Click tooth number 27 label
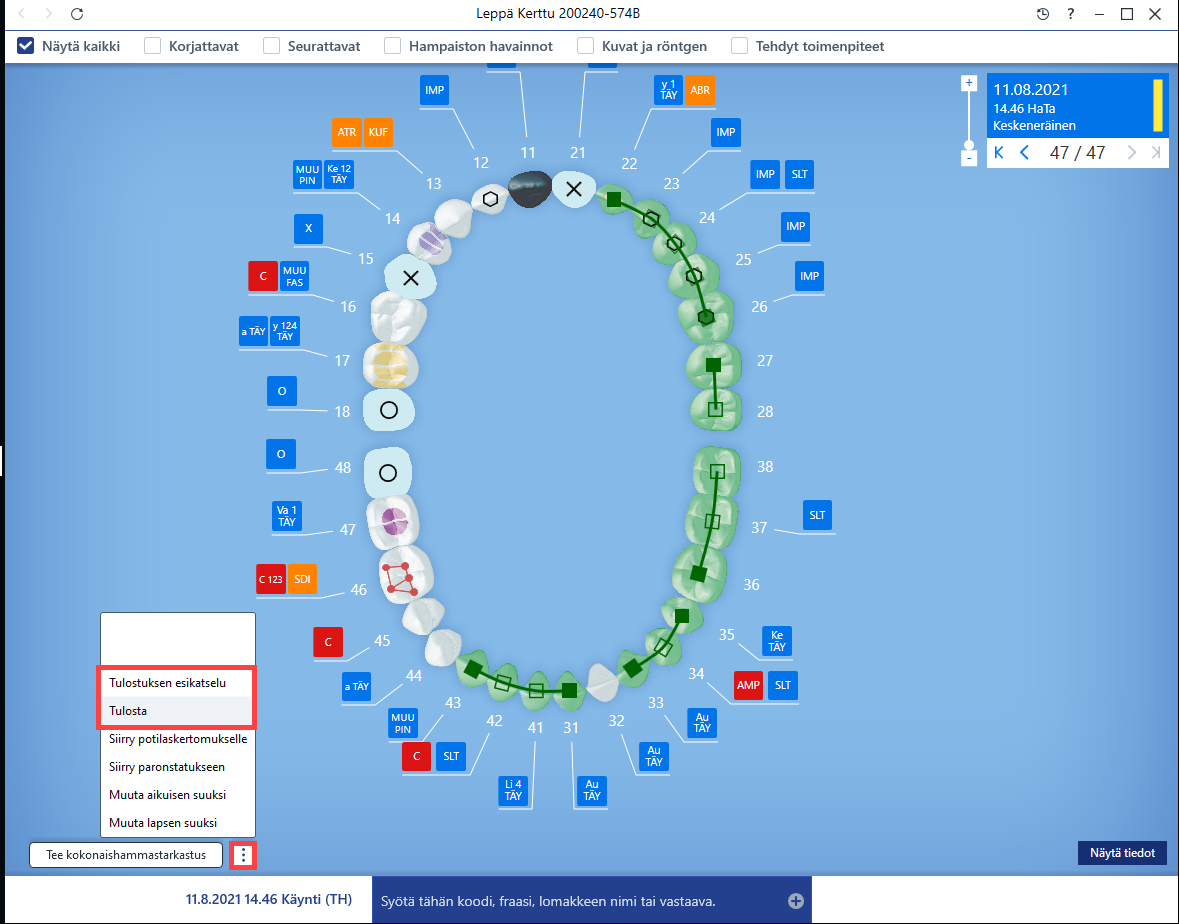 765,361
